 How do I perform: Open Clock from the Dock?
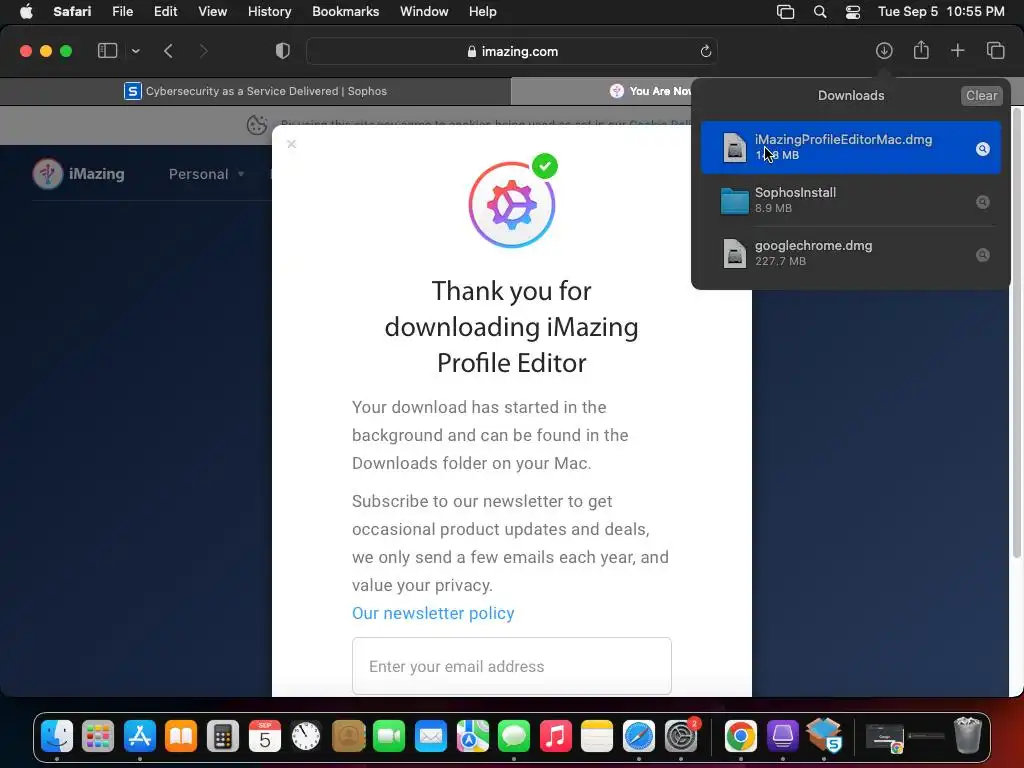306,737
